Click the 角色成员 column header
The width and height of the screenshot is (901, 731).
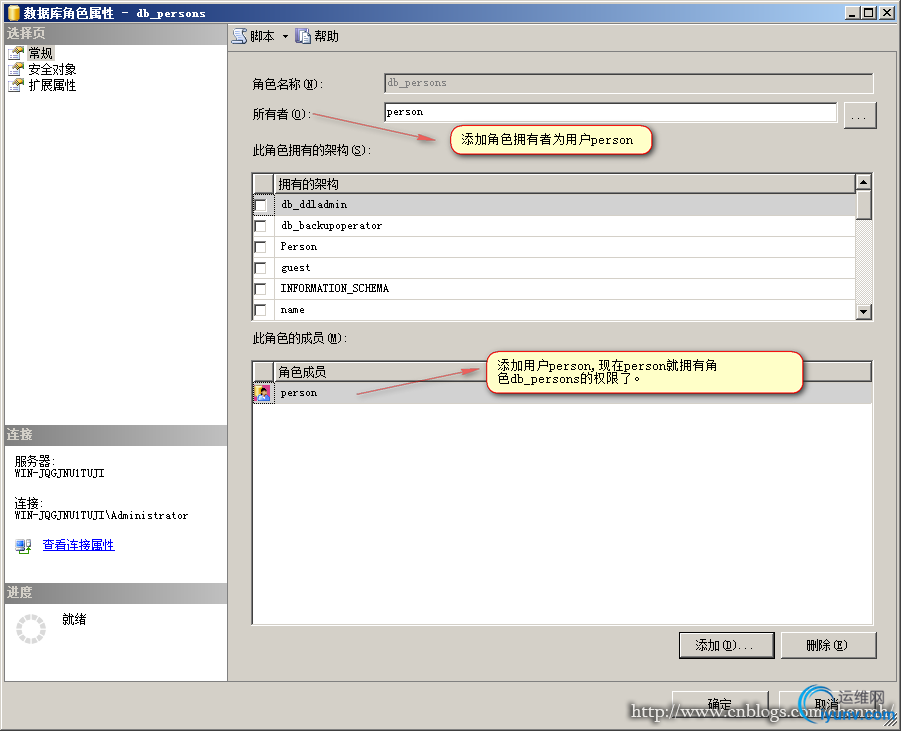(573, 372)
